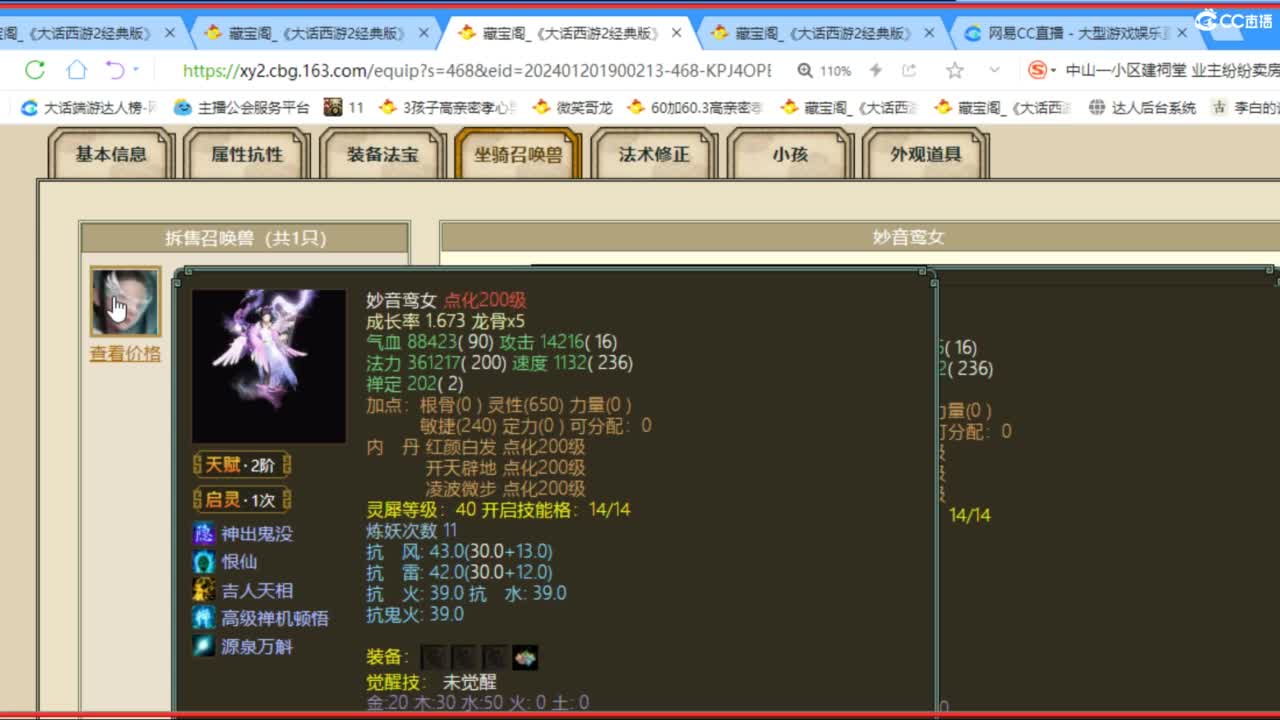The width and height of the screenshot is (1280, 720).
Task: Click the 启灵·1次 badge
Action: coord(241,500)
